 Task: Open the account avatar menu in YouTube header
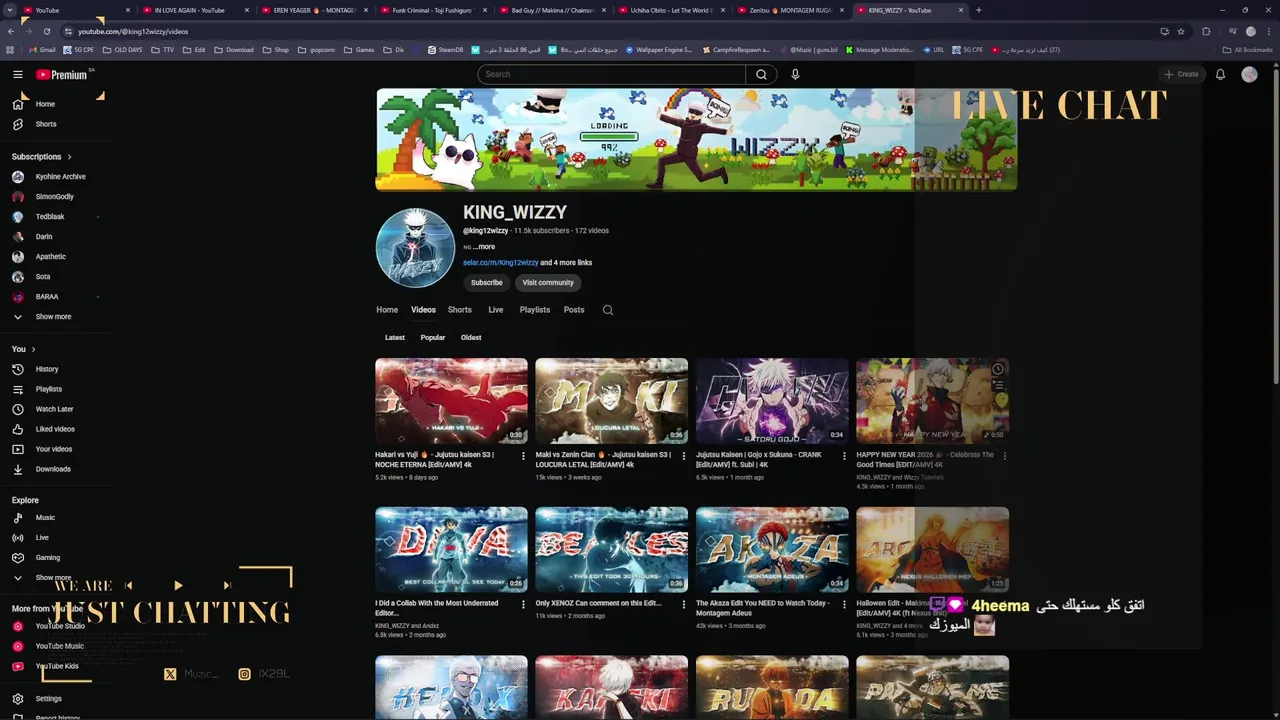click(1249, 74)
